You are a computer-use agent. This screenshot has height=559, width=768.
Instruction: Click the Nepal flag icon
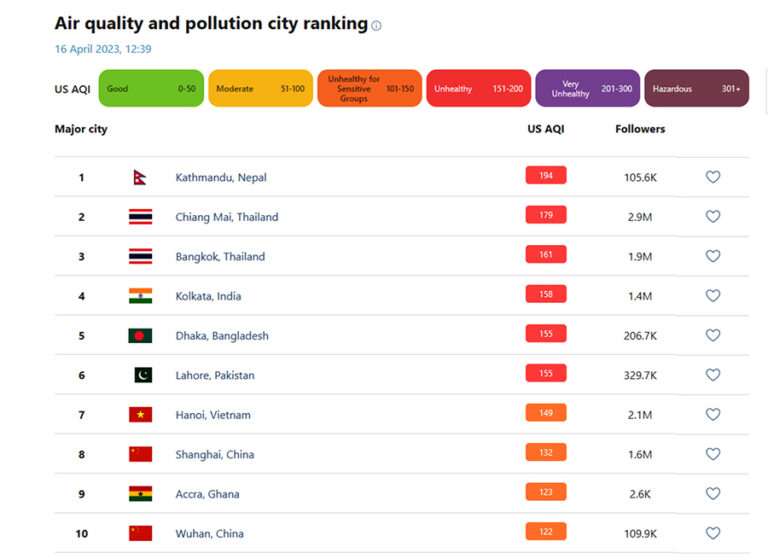(140, 177)
